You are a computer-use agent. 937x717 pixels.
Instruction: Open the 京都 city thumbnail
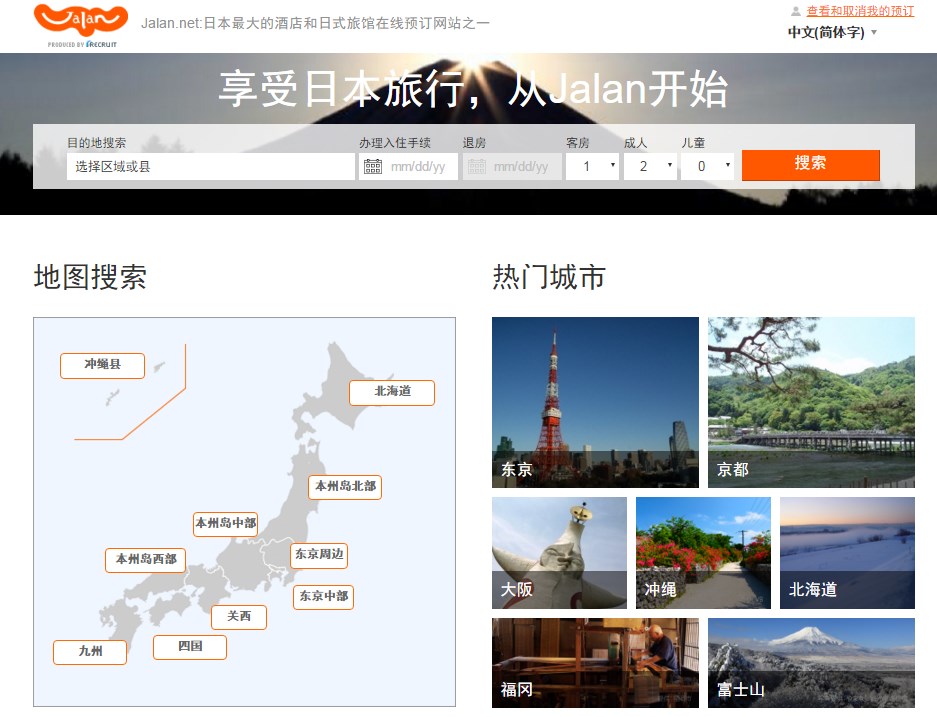point(811,402)
